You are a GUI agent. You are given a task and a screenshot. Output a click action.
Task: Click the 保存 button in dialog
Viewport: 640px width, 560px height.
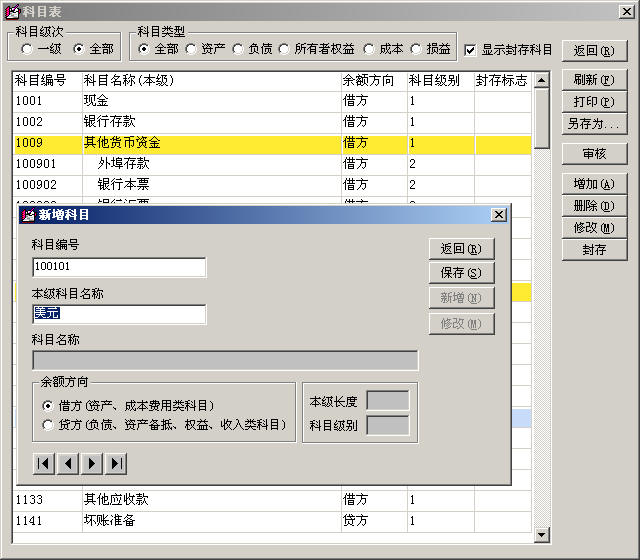pos(460,273)
